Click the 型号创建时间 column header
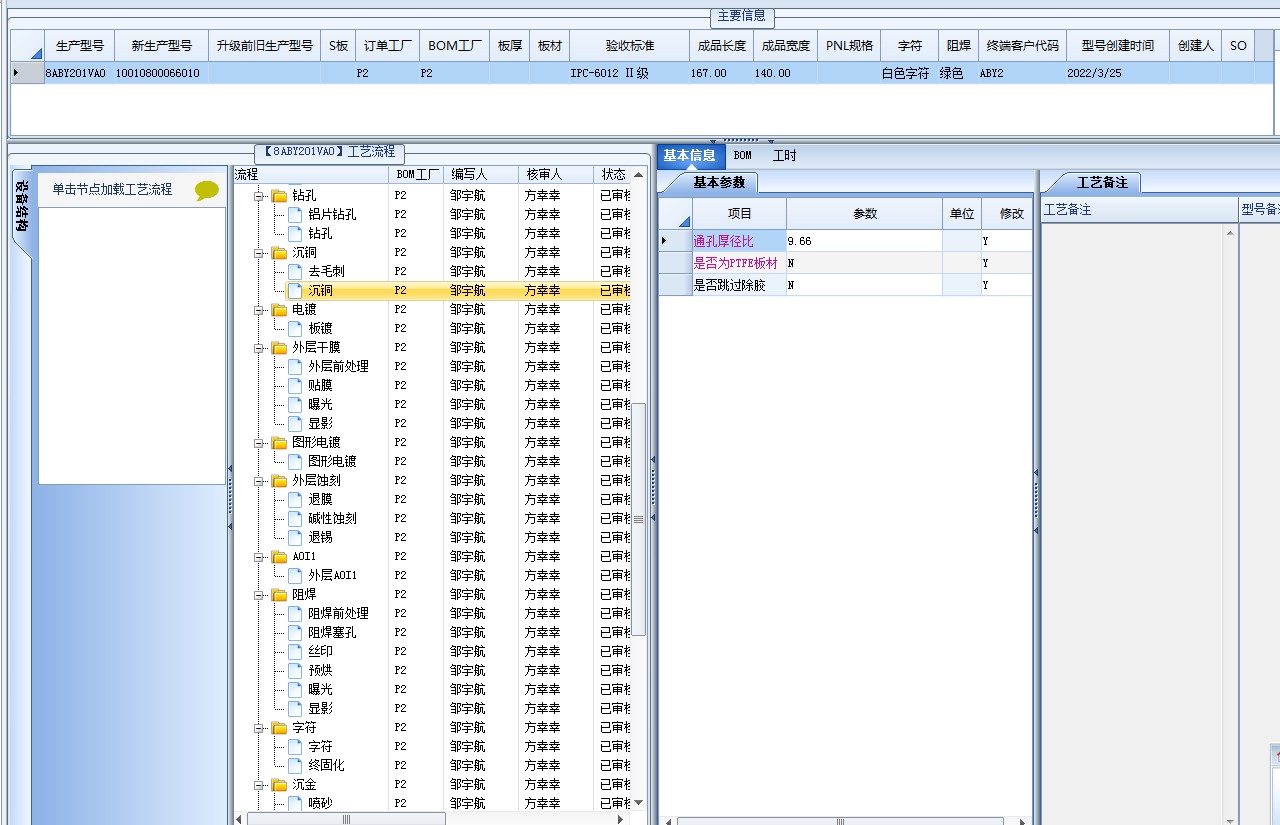Image resolution: width=1280 pixels, height=825 pixels. click(1117, 46)
